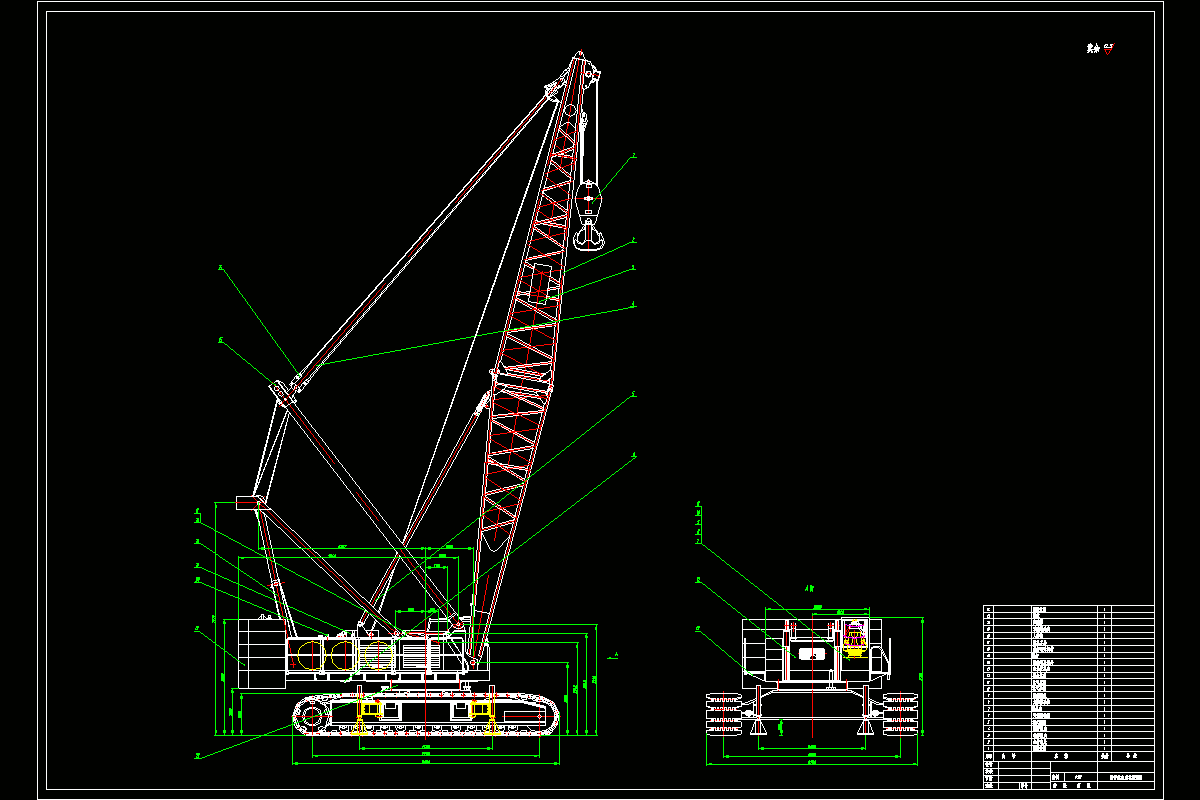Image resolution: width=1200 pixels, height=800 pixels.
Task: Pick the A-frame gantry apex joint
Action: coord(283,391)
